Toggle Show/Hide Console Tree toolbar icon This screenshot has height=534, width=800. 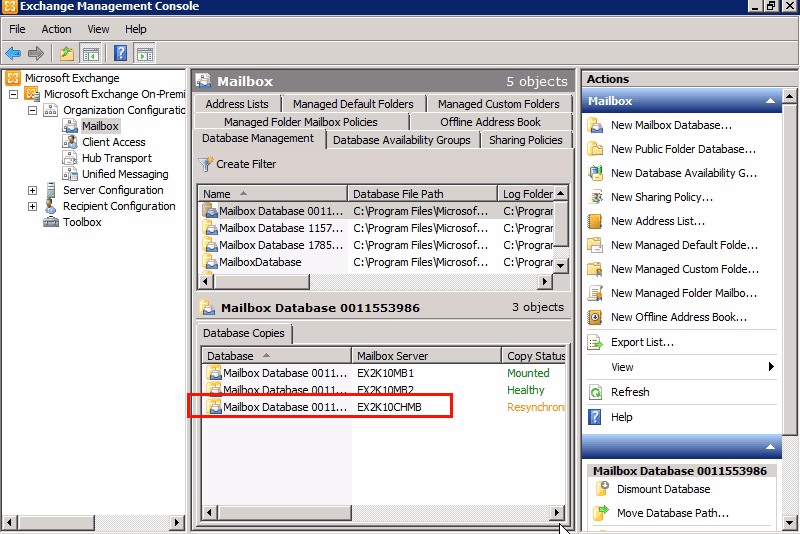coord(91,53)
